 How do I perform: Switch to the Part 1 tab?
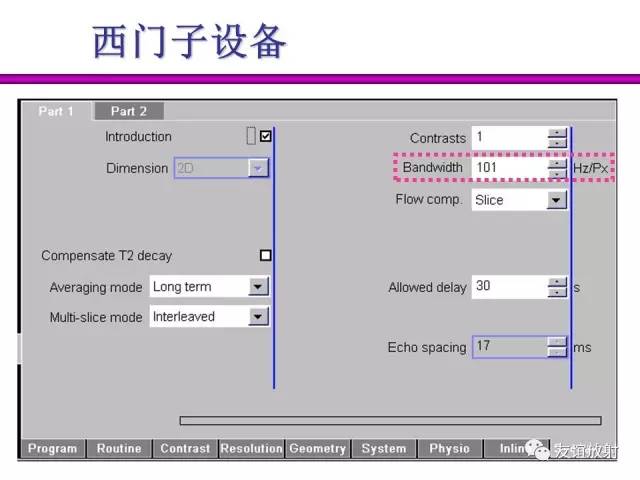pyautogui.click(x=56, y=111)
